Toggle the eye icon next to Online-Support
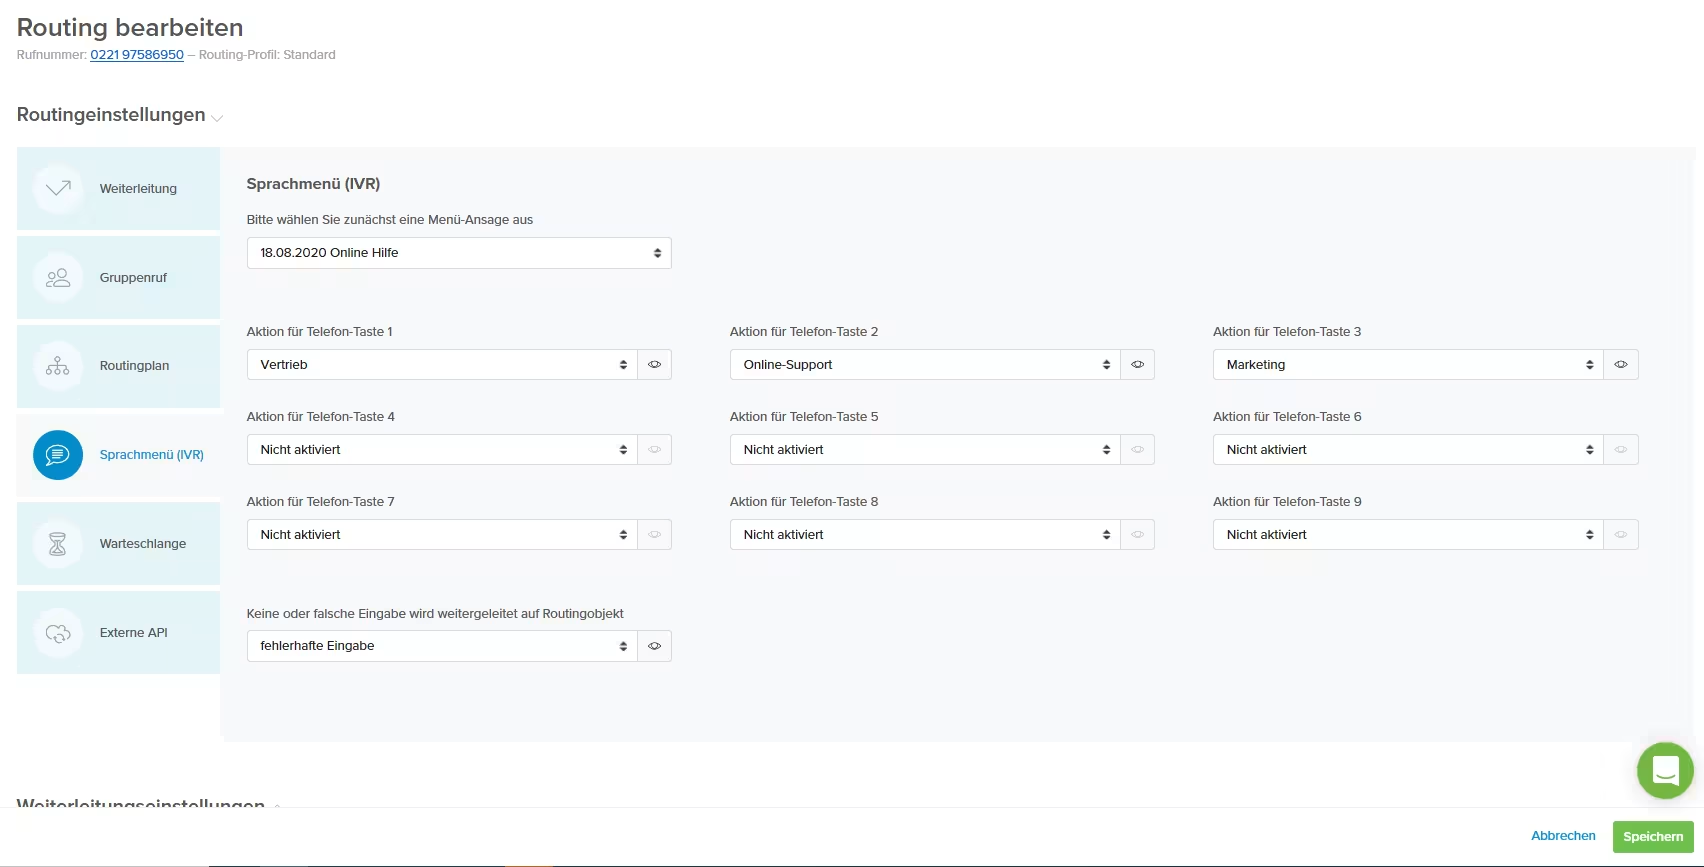The width and height of the screenshot is (1704, 867). click(x=1137, y=365)
